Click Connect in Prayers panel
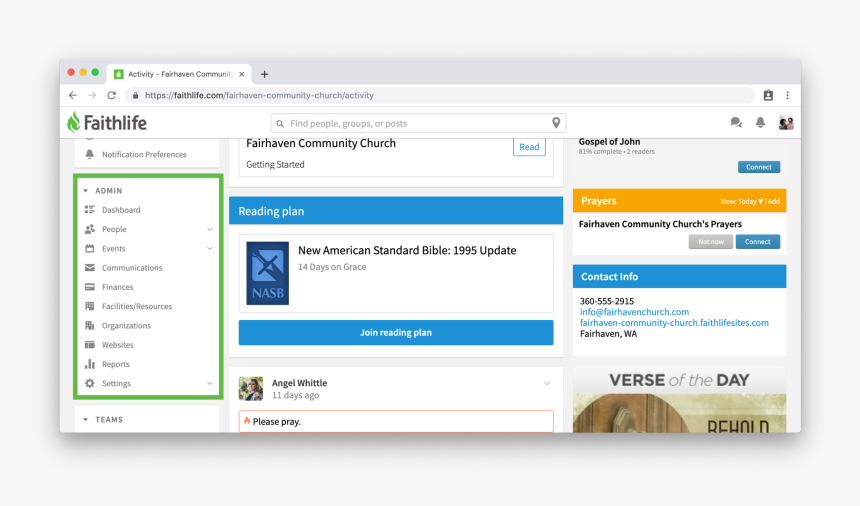This screenshot has height=506, width=860. pos(758,242)
